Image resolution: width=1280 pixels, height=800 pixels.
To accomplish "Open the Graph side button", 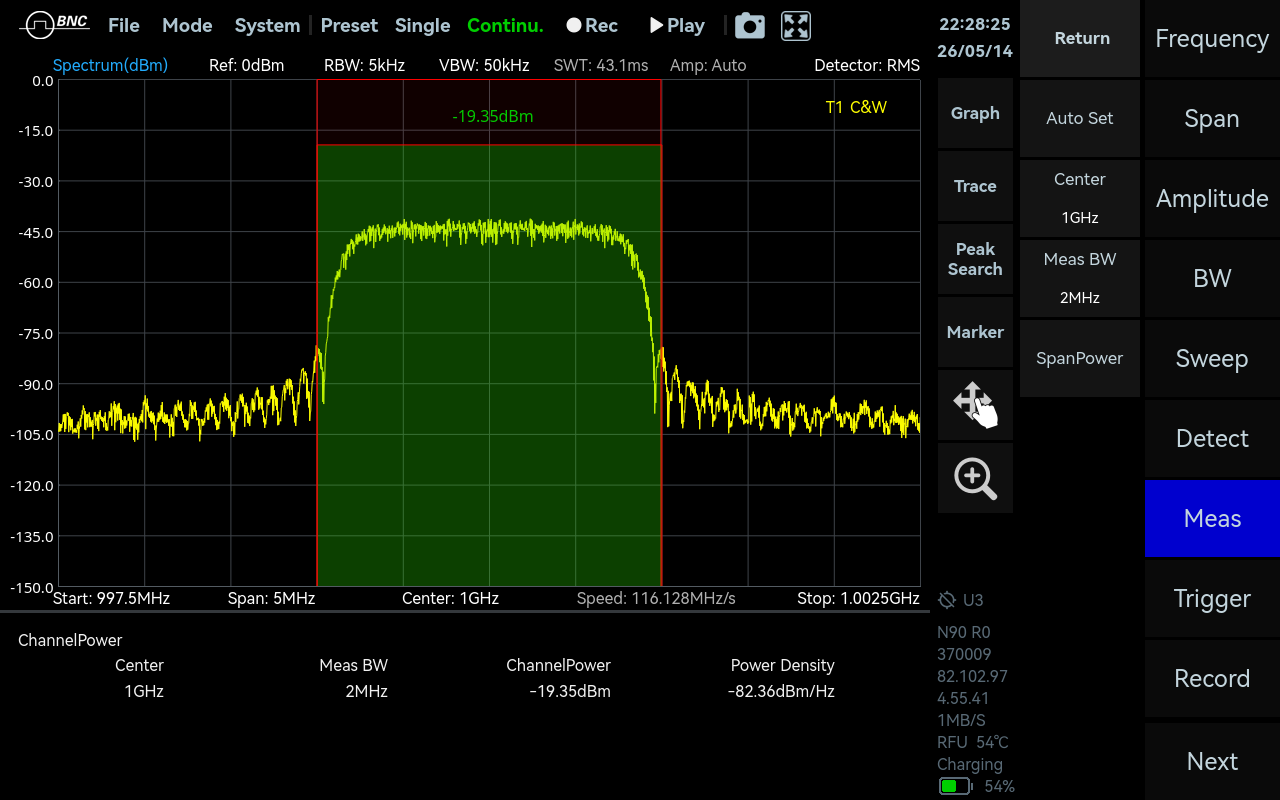I will (975, 113).
